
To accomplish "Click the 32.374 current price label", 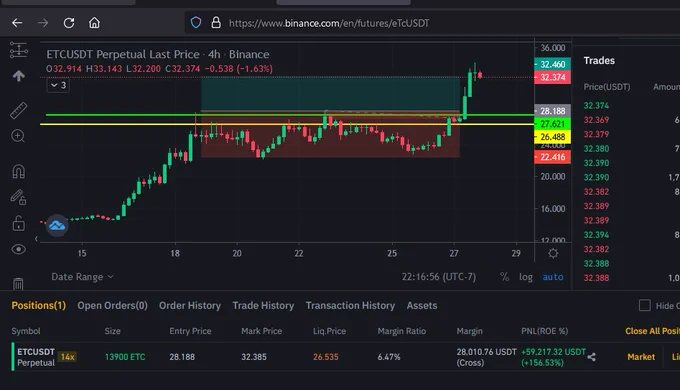I will coord(552,77).
